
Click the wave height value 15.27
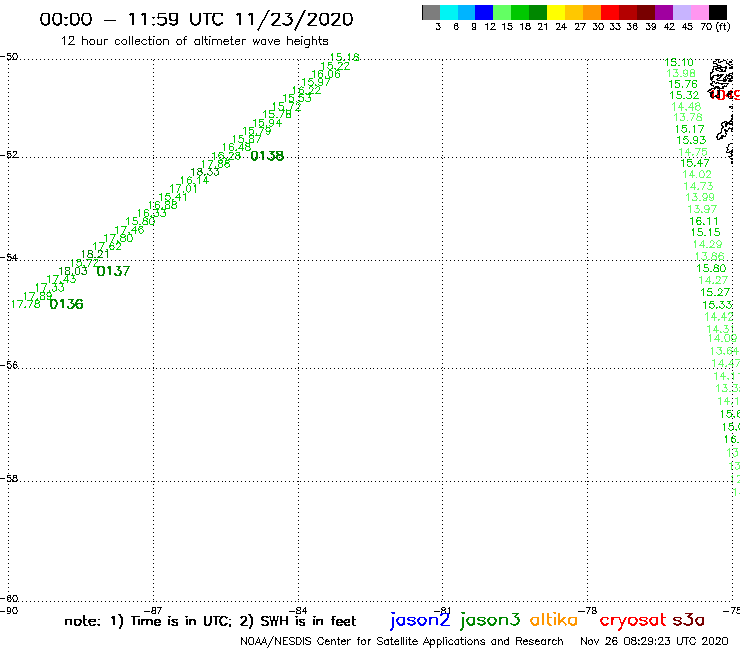click(x=715, y=292)
